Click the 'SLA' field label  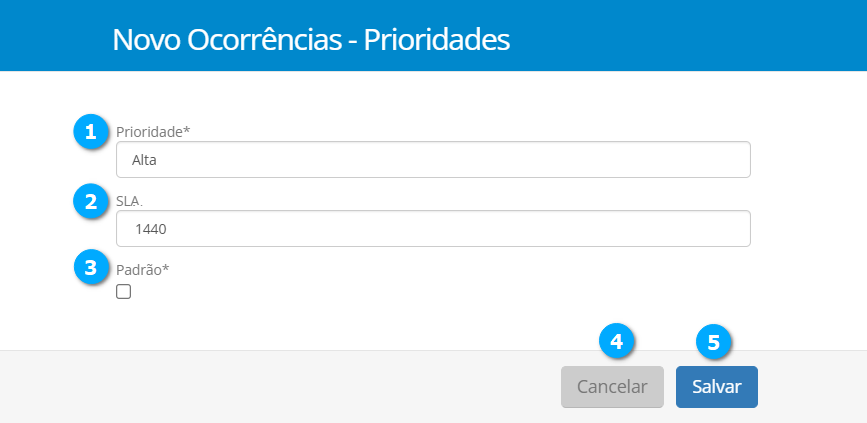pyautogui.click(x=128, y=200)
